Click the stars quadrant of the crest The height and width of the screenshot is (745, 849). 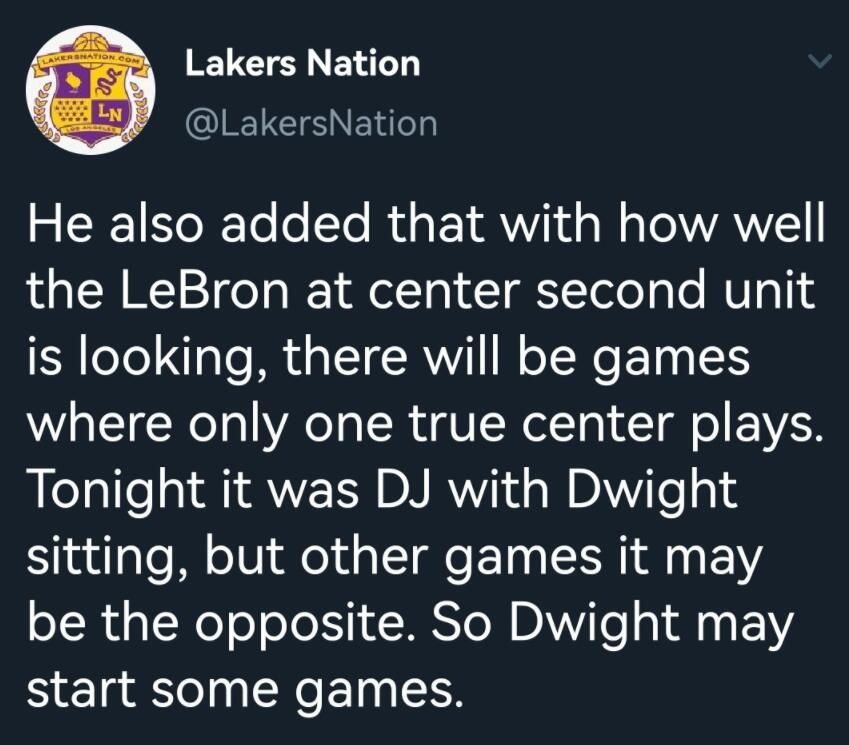pos(74,113)
